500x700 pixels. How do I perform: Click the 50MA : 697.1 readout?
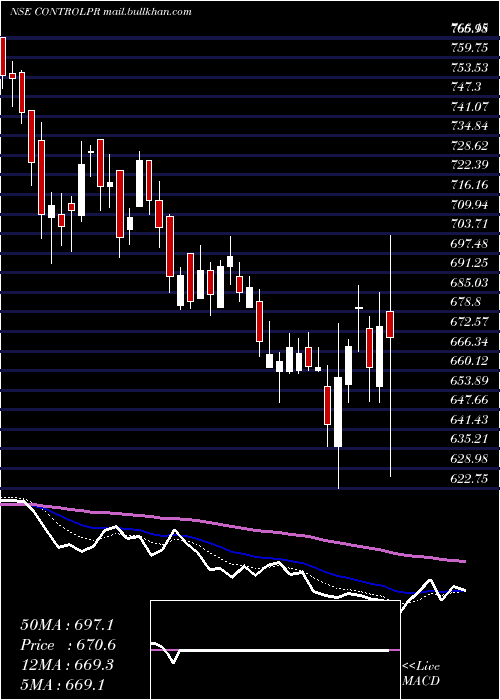(67, 625)
